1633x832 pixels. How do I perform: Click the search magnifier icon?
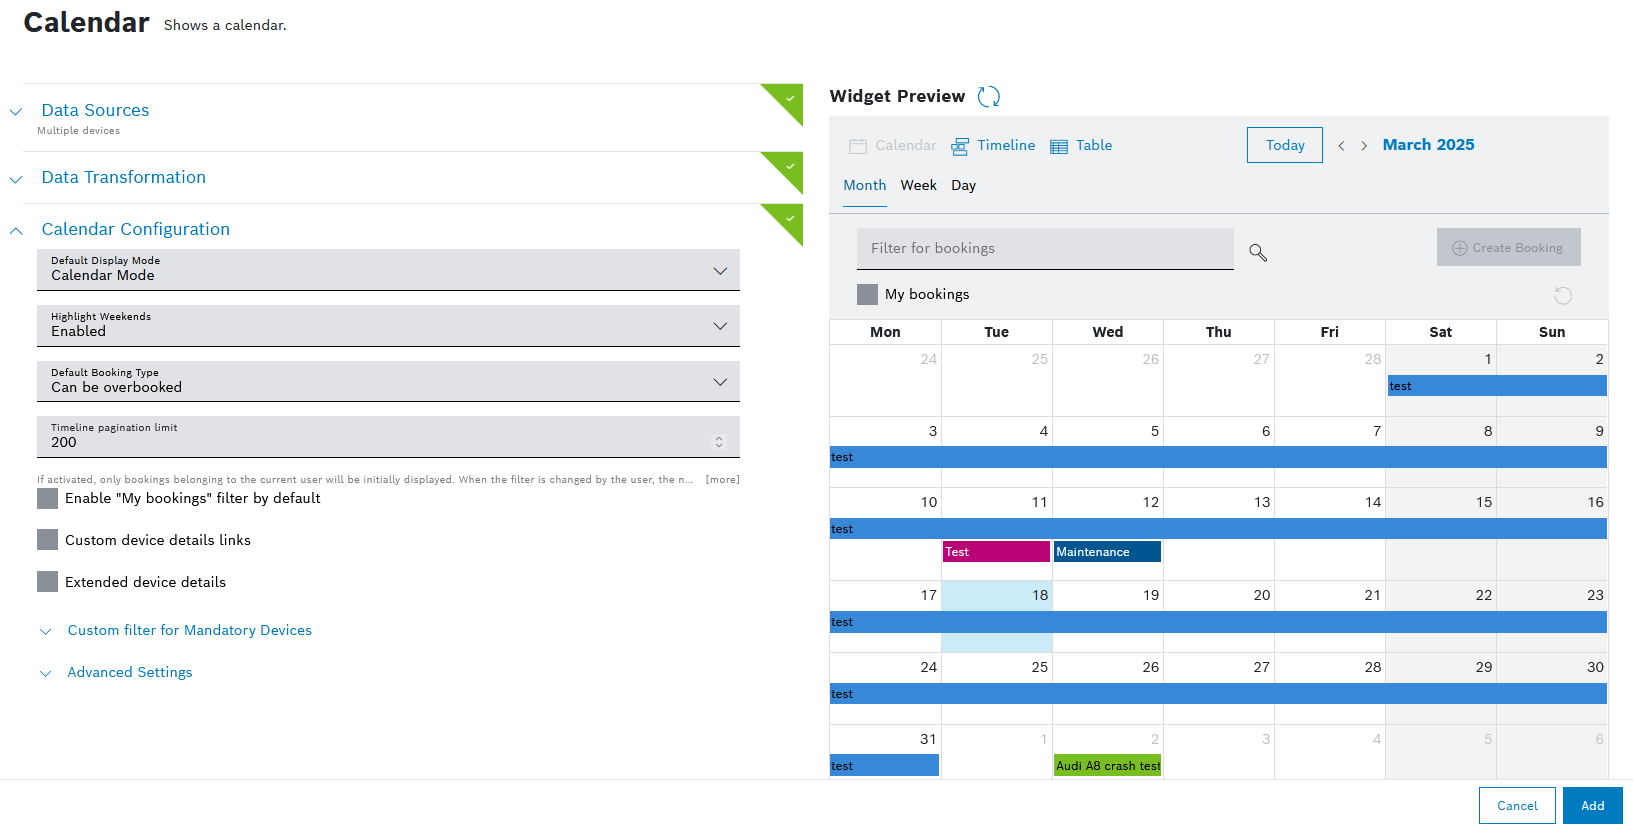pyautogui.click(x=1258, y=252)
